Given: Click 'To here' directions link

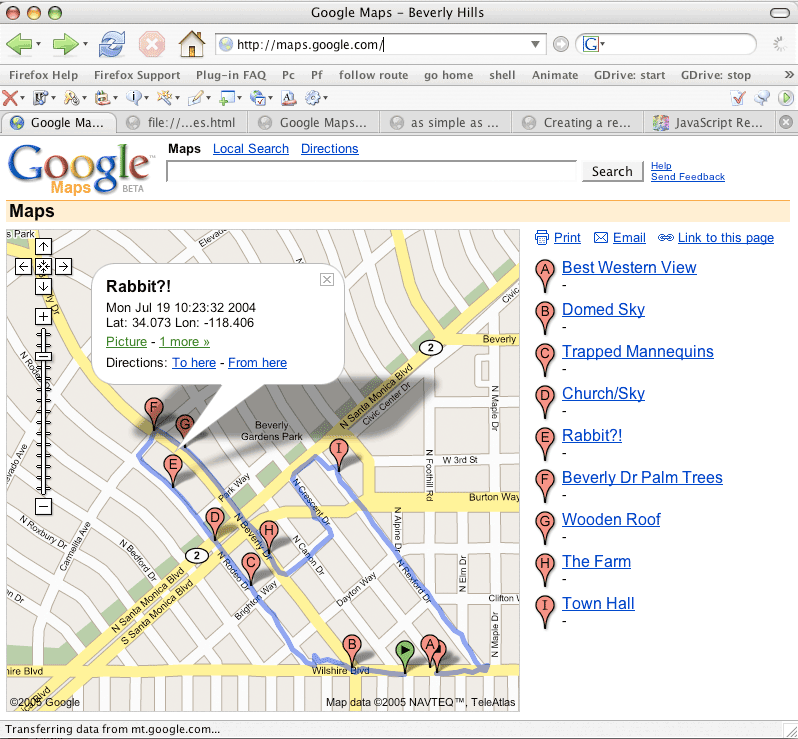Looking at the screenshot, I should 194,363.
